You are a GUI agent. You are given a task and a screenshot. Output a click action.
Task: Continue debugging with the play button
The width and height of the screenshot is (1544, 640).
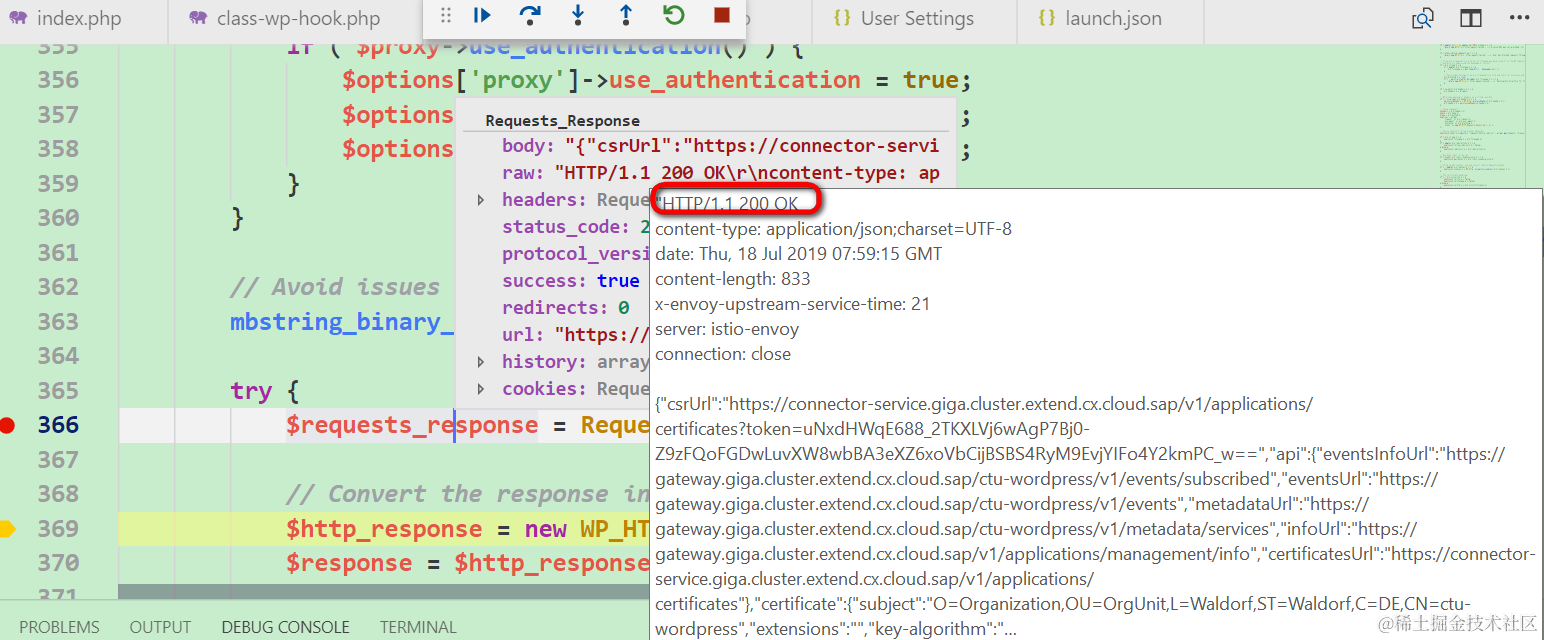coord(482,15)
